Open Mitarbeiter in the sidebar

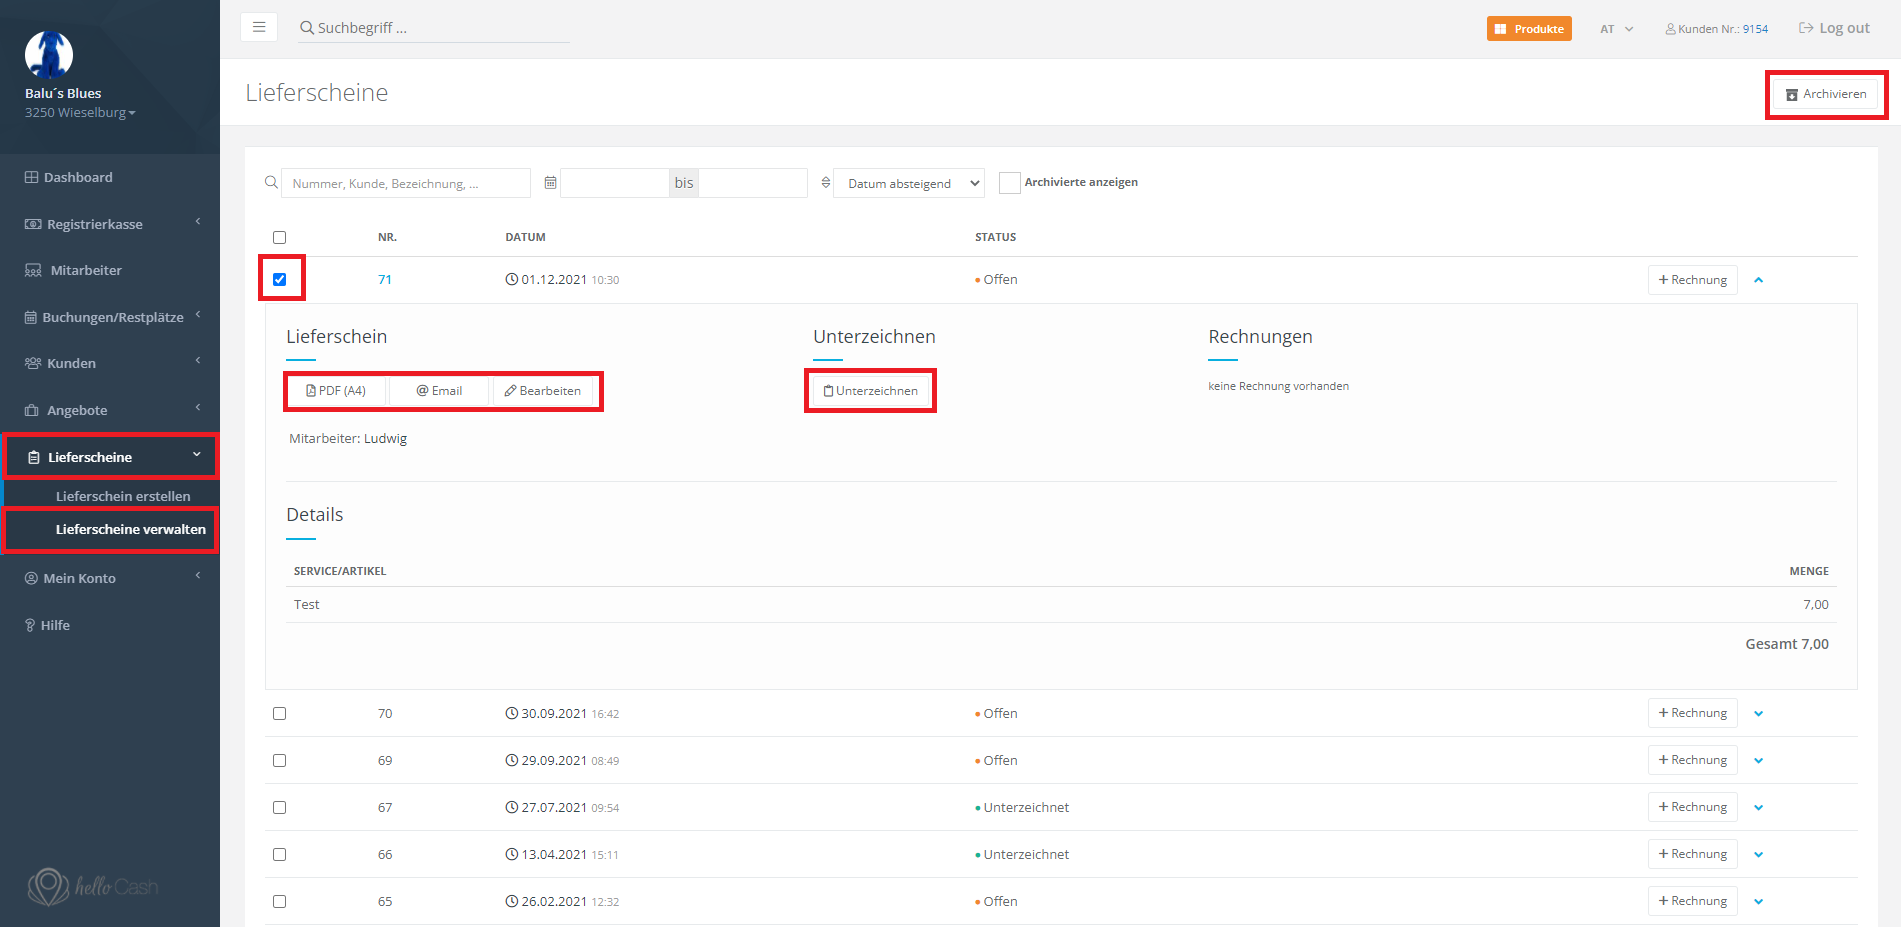[110, 271]
